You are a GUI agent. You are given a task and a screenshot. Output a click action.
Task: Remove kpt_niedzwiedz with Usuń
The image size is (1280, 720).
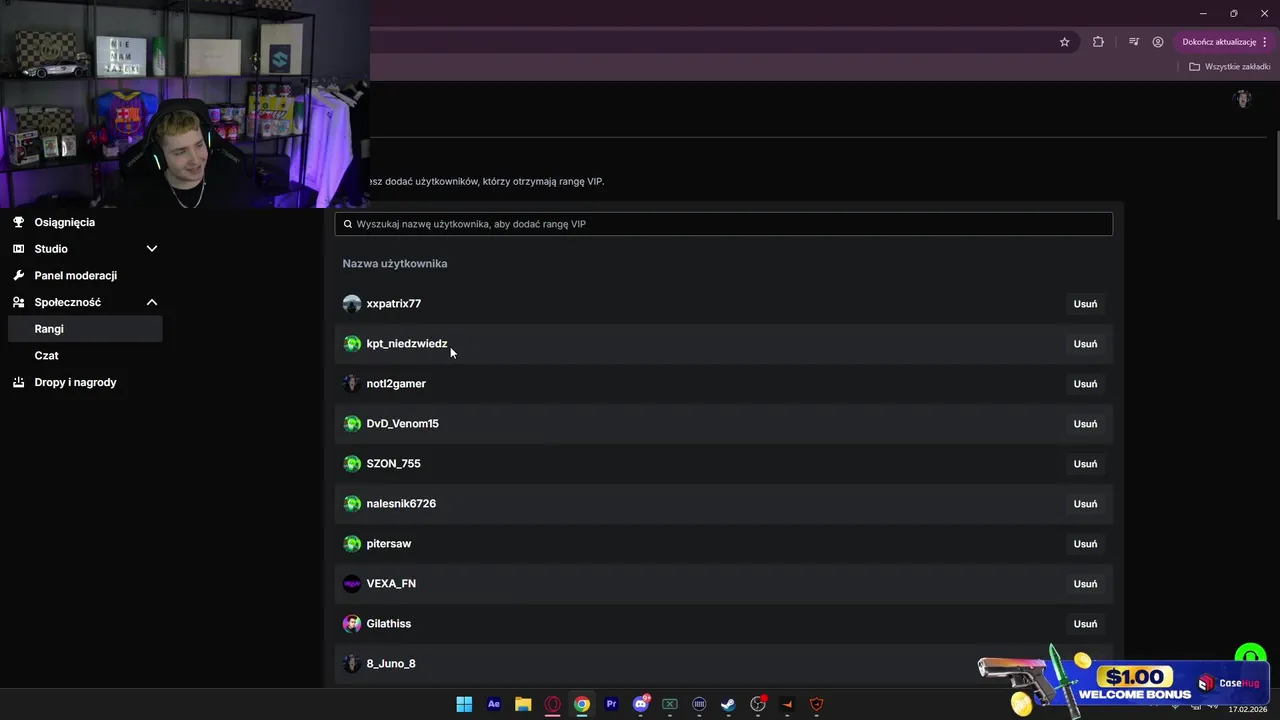(x=1085, y=344)
